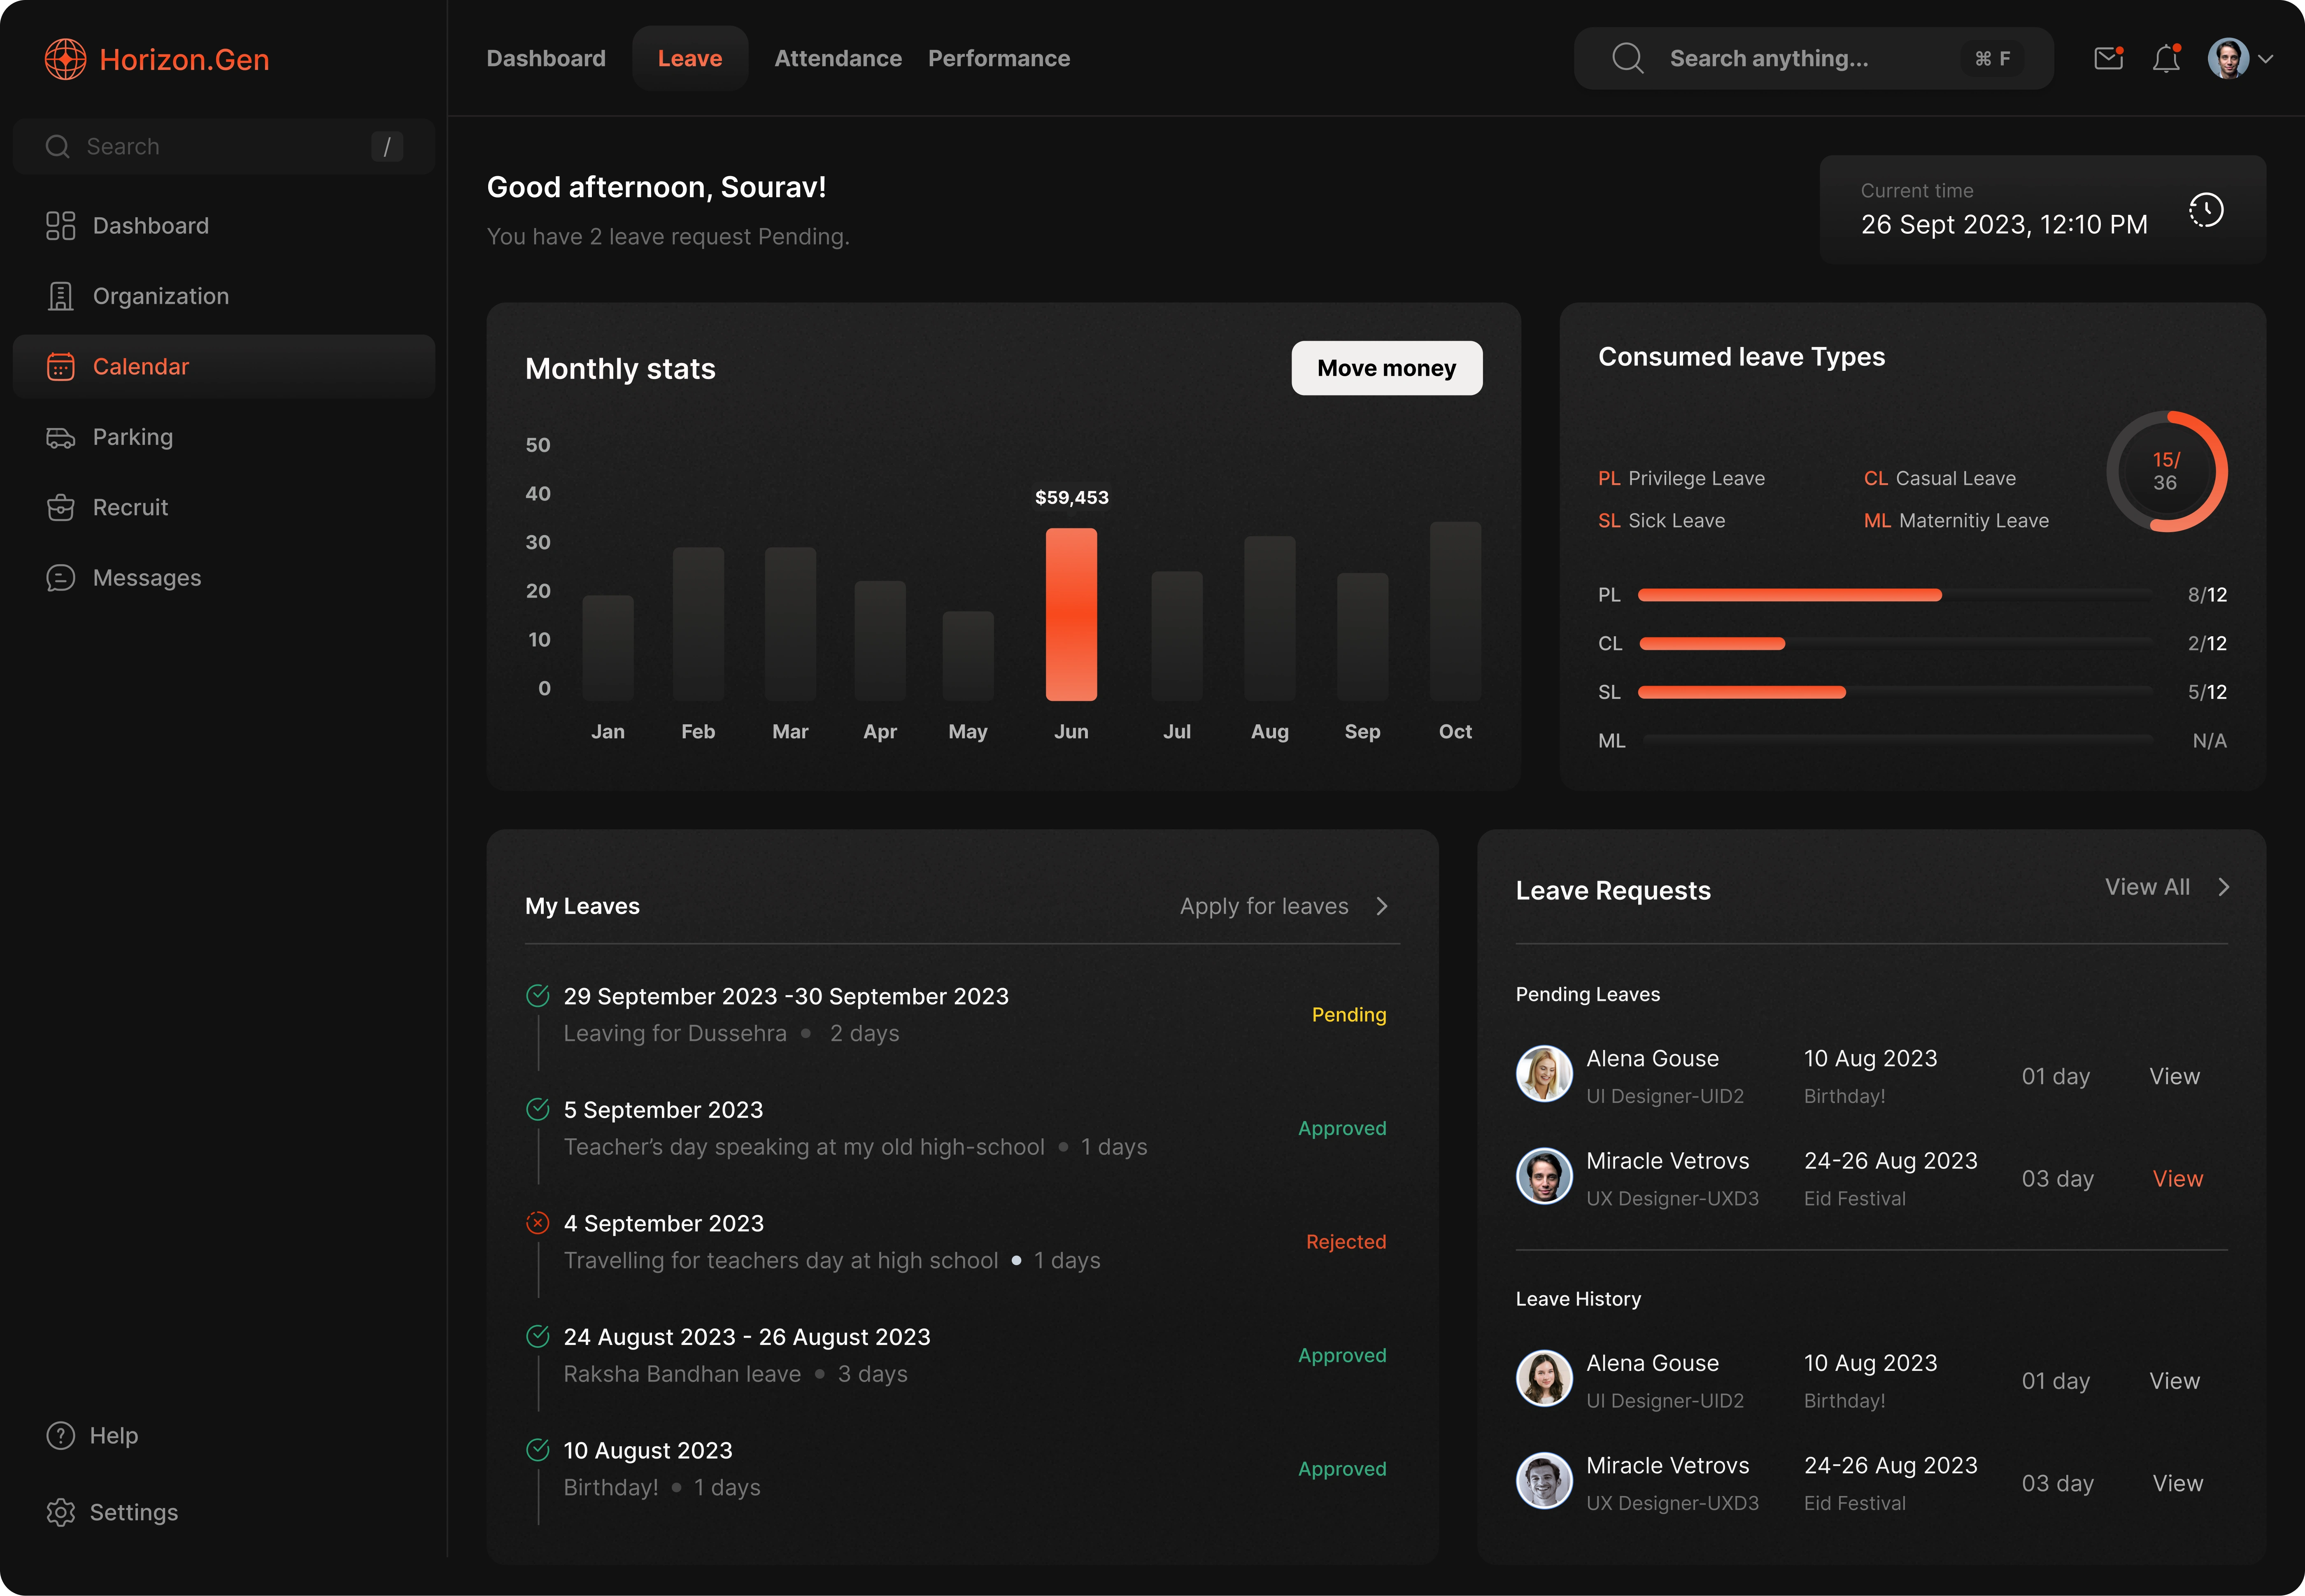The image size is (2305, 1596).
Task: Click the Pending status label
Action: [x=1349, y=1014]
